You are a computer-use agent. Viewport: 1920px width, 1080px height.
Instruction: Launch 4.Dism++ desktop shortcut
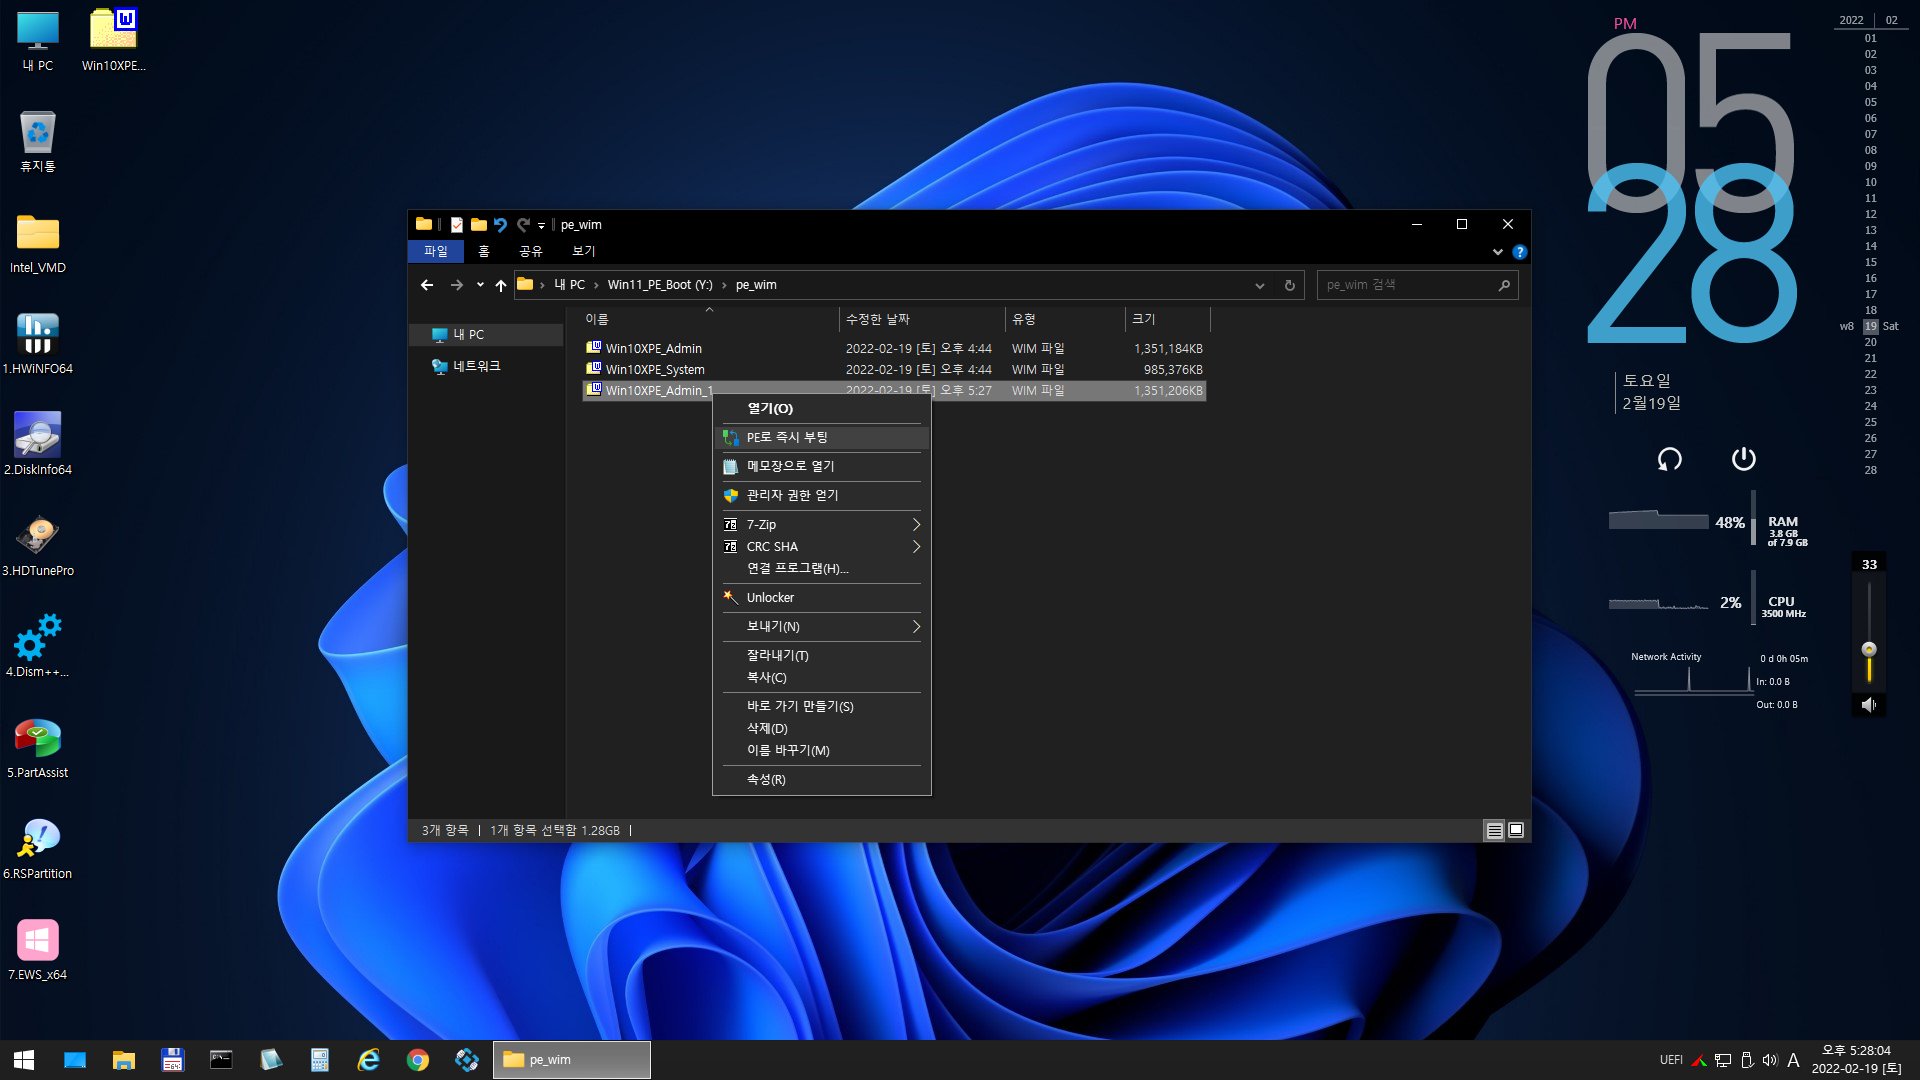click(x=38, y=647)
